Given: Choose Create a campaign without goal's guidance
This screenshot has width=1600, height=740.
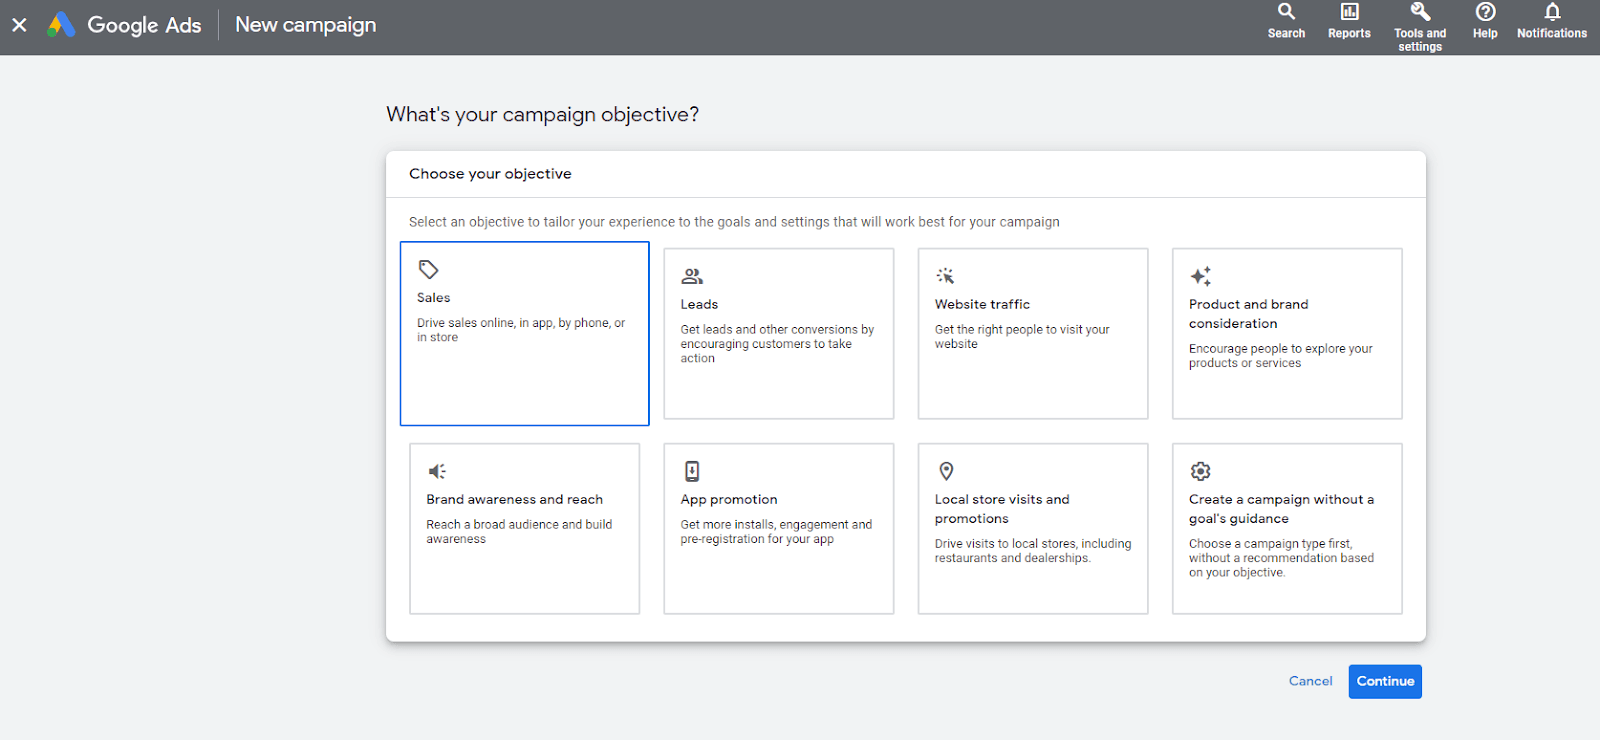Looking at the screenshot, I should [x=1286, y=528].
